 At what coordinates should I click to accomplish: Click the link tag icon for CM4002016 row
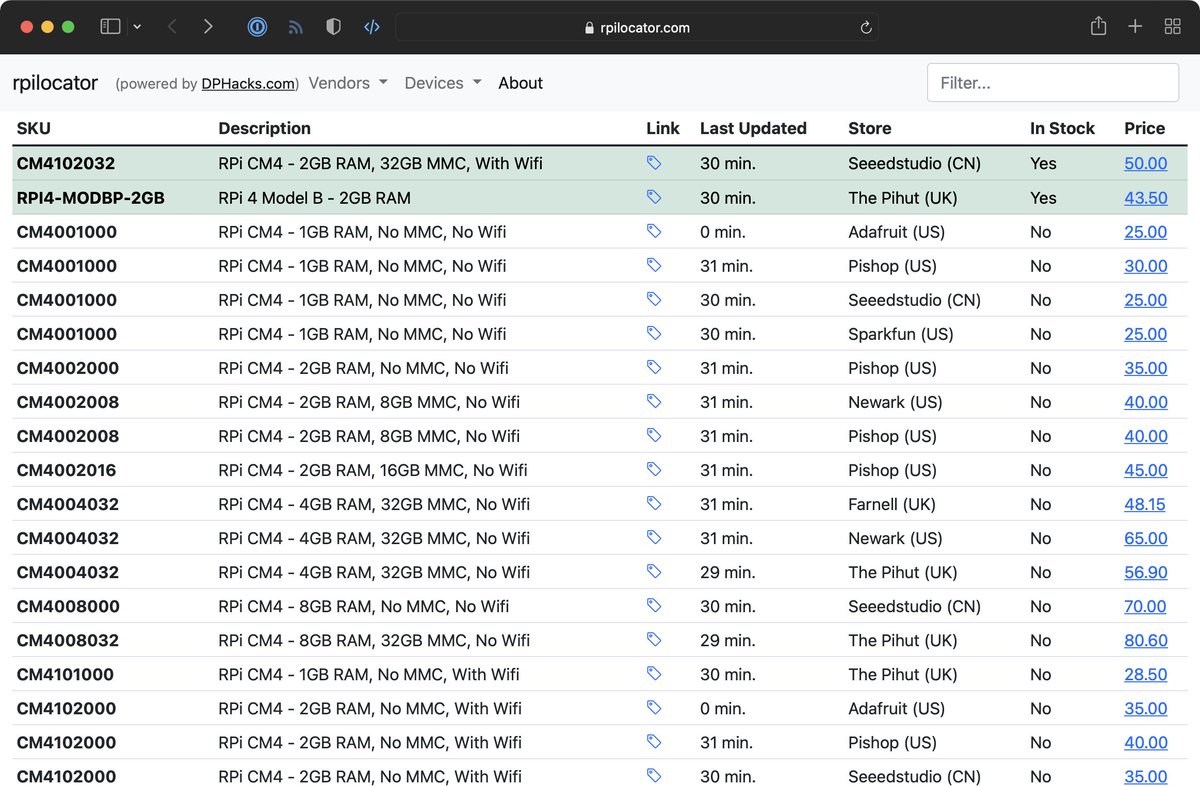pyautogui.click(x=654, y=469)
